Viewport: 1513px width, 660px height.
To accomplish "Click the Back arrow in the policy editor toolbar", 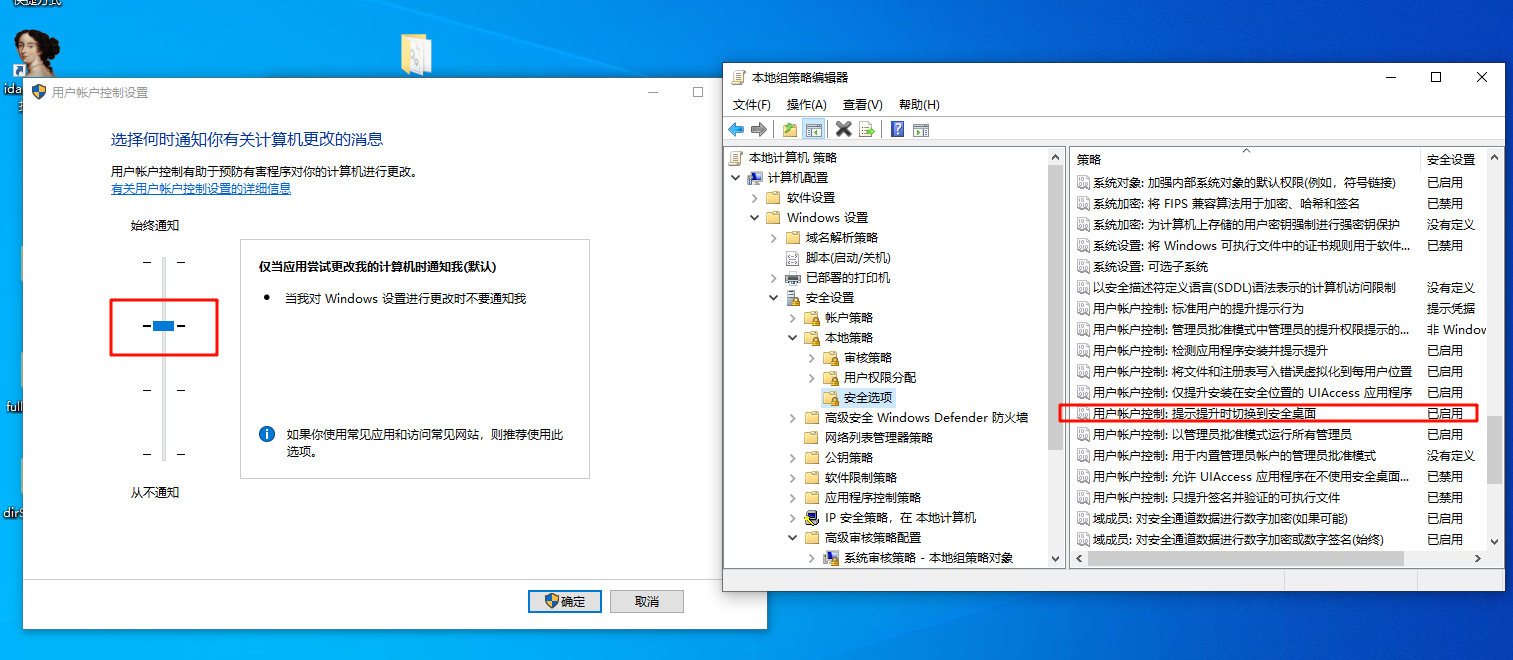I will (x=736, y=129).
